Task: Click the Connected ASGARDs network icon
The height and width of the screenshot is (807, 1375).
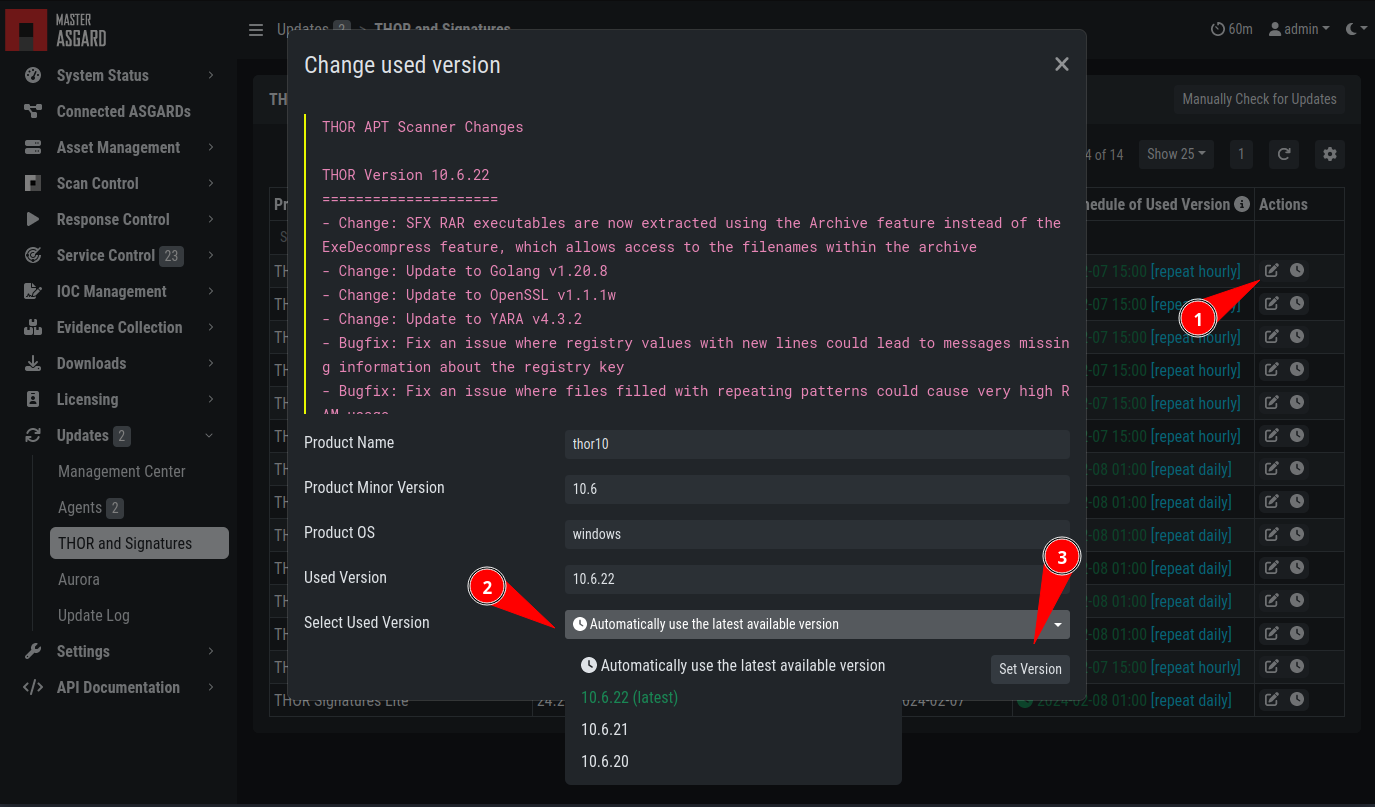Action: (x=33, y=111)
